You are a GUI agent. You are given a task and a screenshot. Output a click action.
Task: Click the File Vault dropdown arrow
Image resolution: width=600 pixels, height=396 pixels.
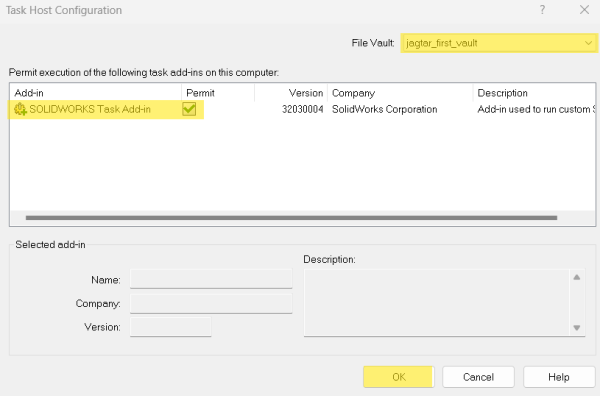coord(589,43)
